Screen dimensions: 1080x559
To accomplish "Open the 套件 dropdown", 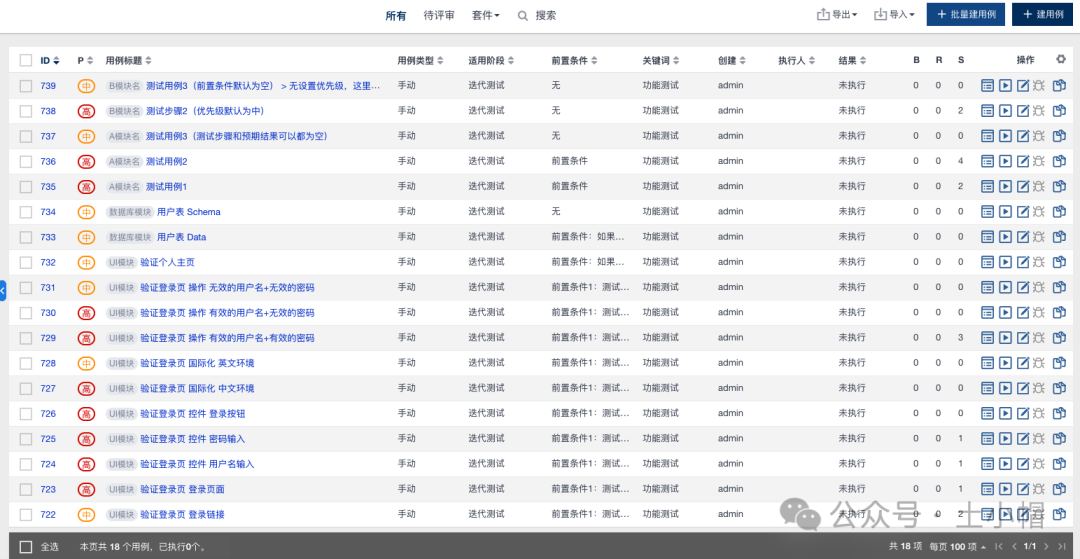I will click(486, 15).
